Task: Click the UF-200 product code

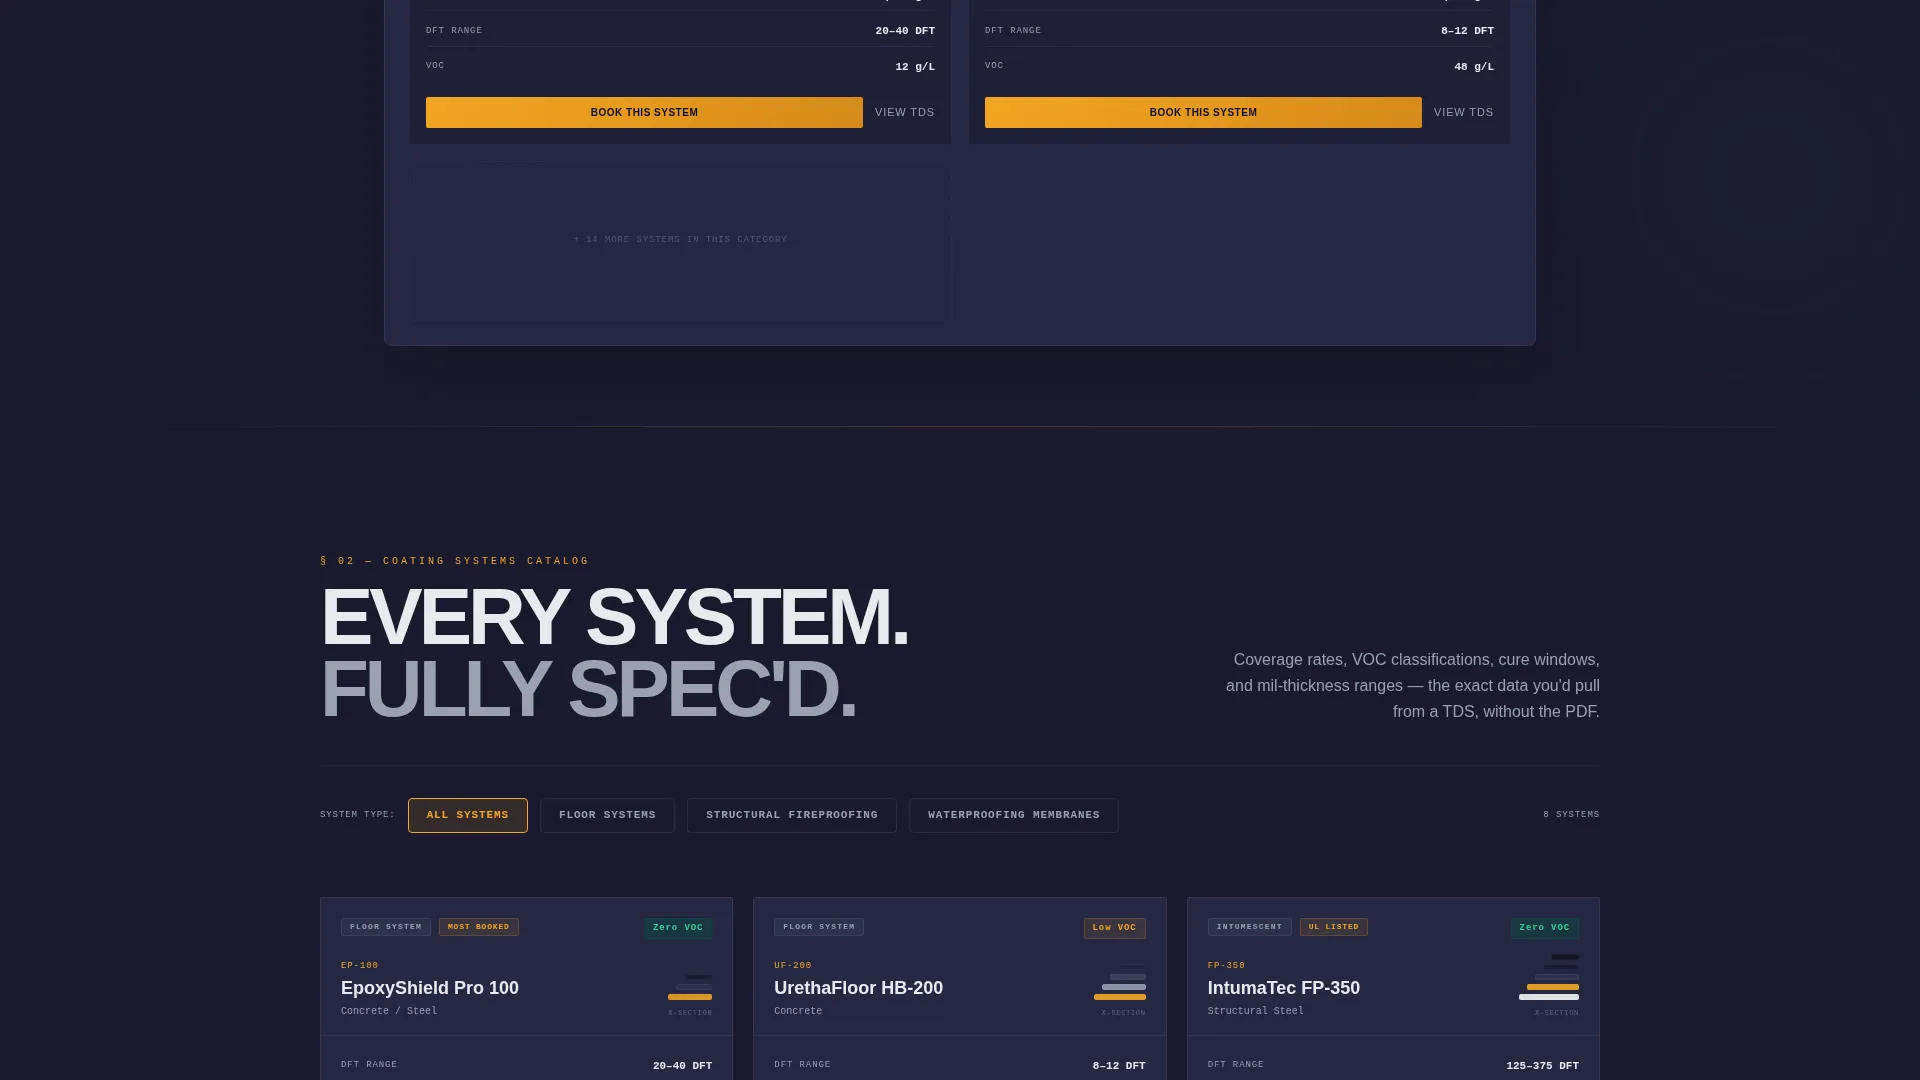Action: point(793,966)
